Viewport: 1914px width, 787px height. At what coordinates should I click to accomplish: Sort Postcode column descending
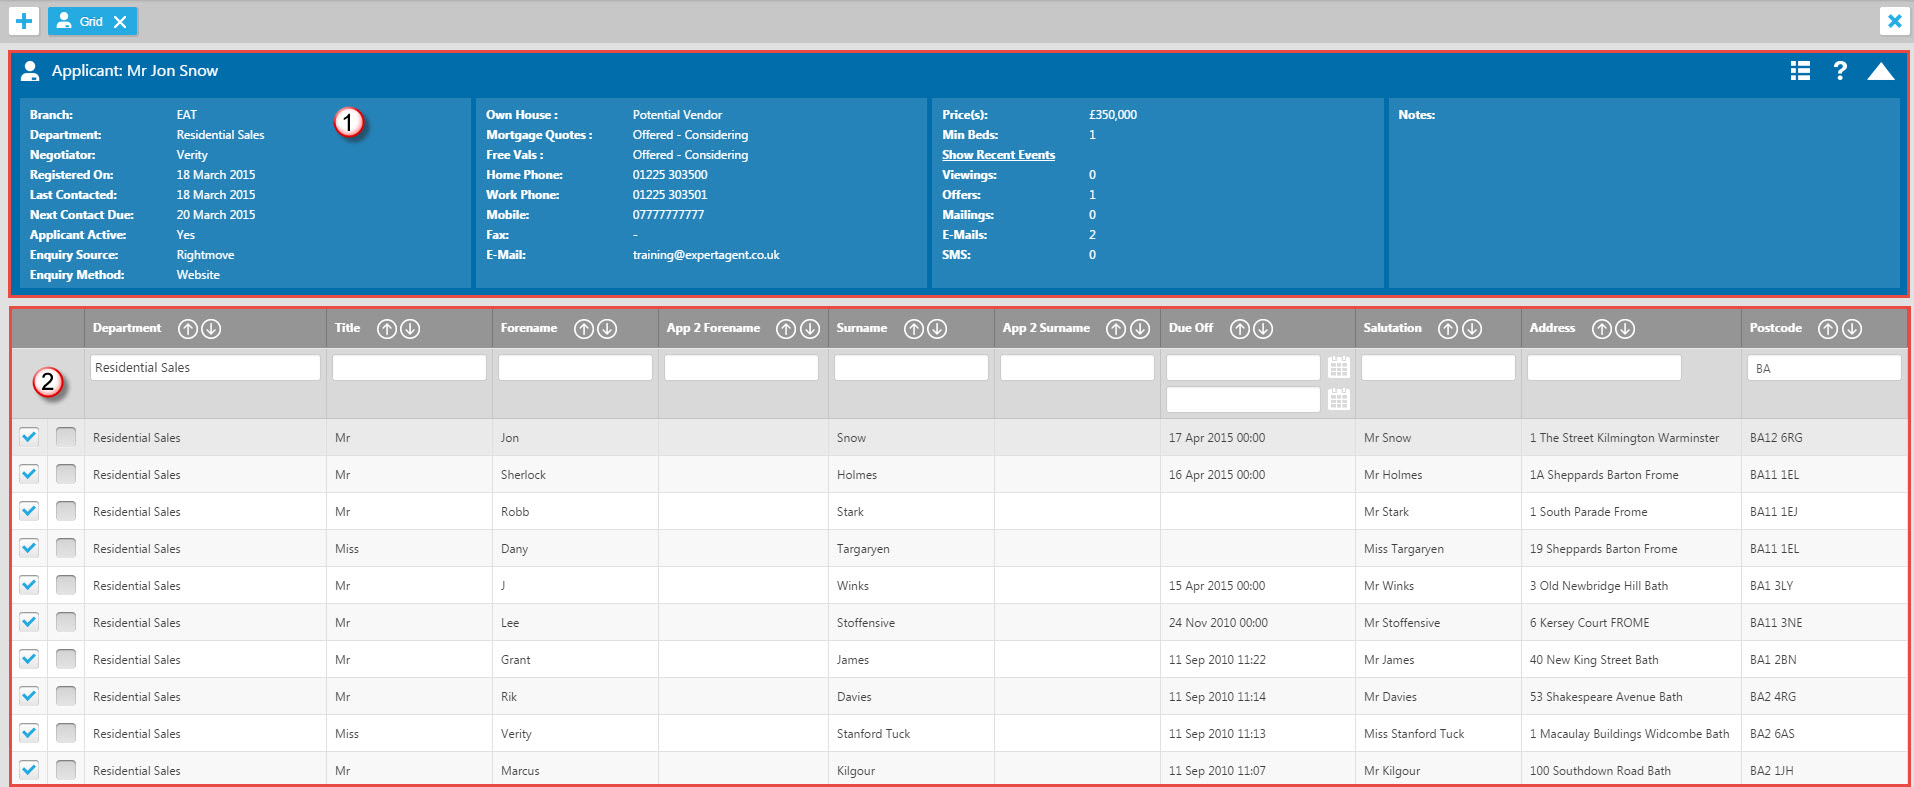pyautogui.click(x=1852, y=329)
